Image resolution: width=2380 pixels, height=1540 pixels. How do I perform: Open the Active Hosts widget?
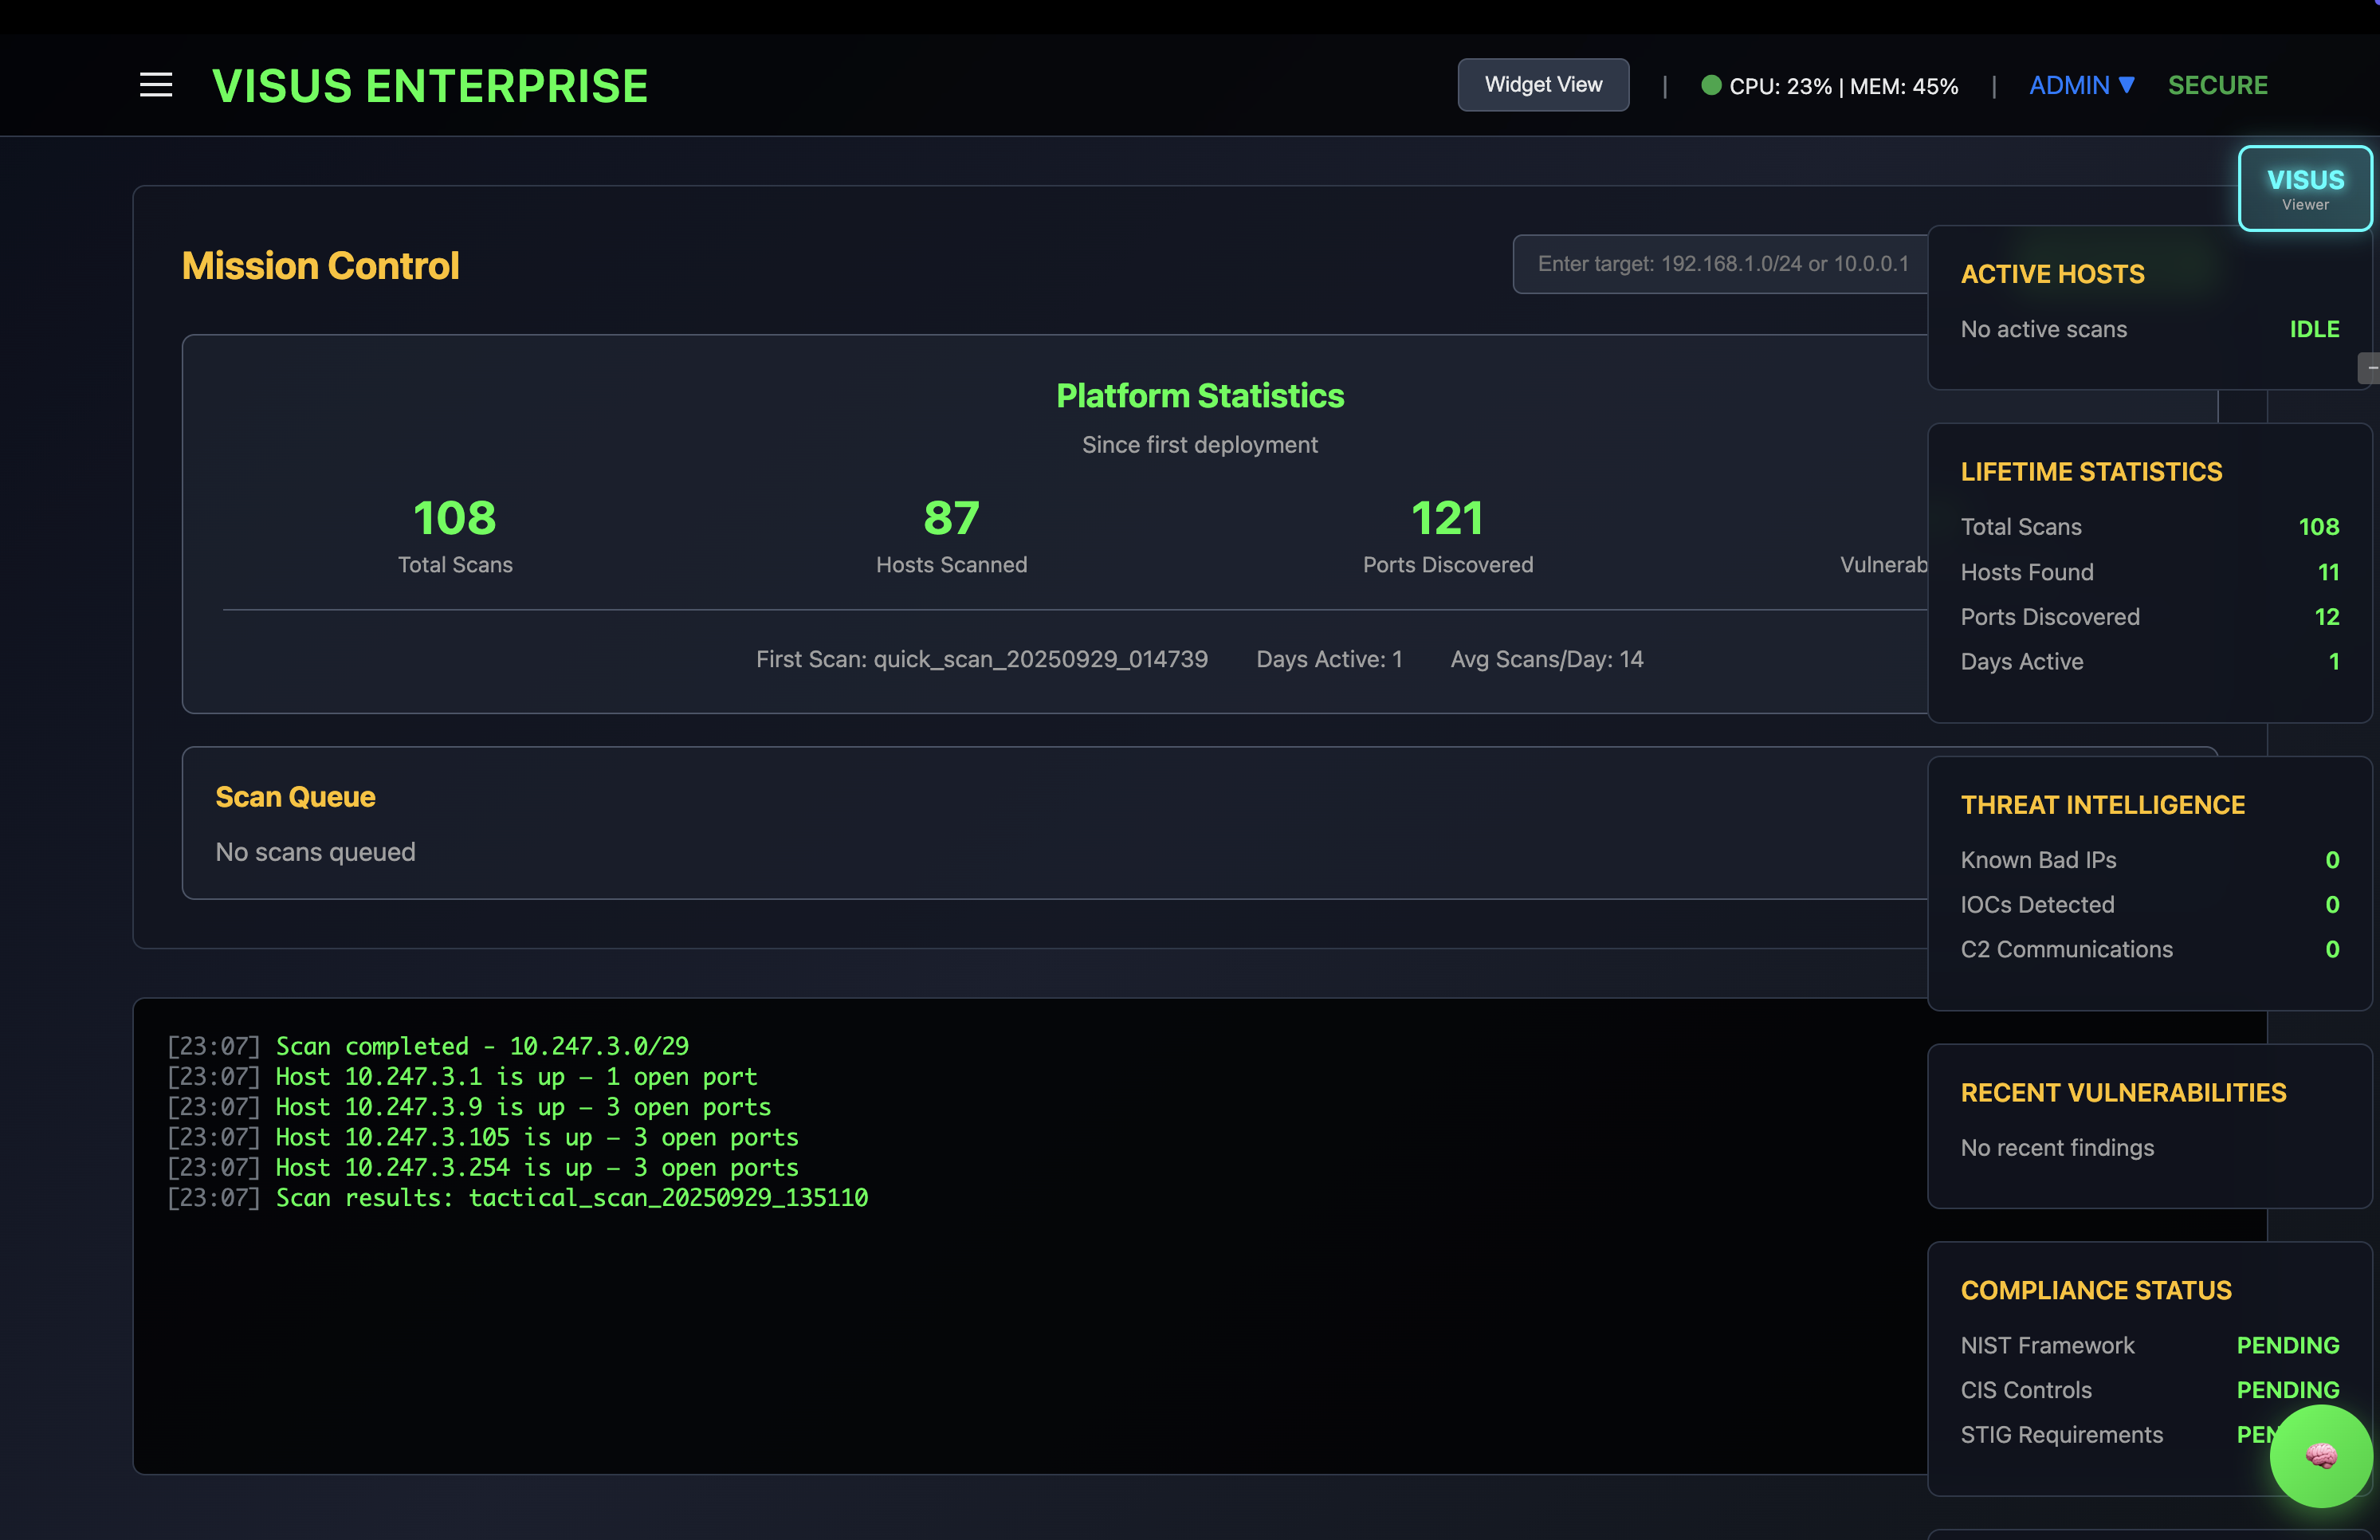pyautogui.click(x=2052, y=274)
